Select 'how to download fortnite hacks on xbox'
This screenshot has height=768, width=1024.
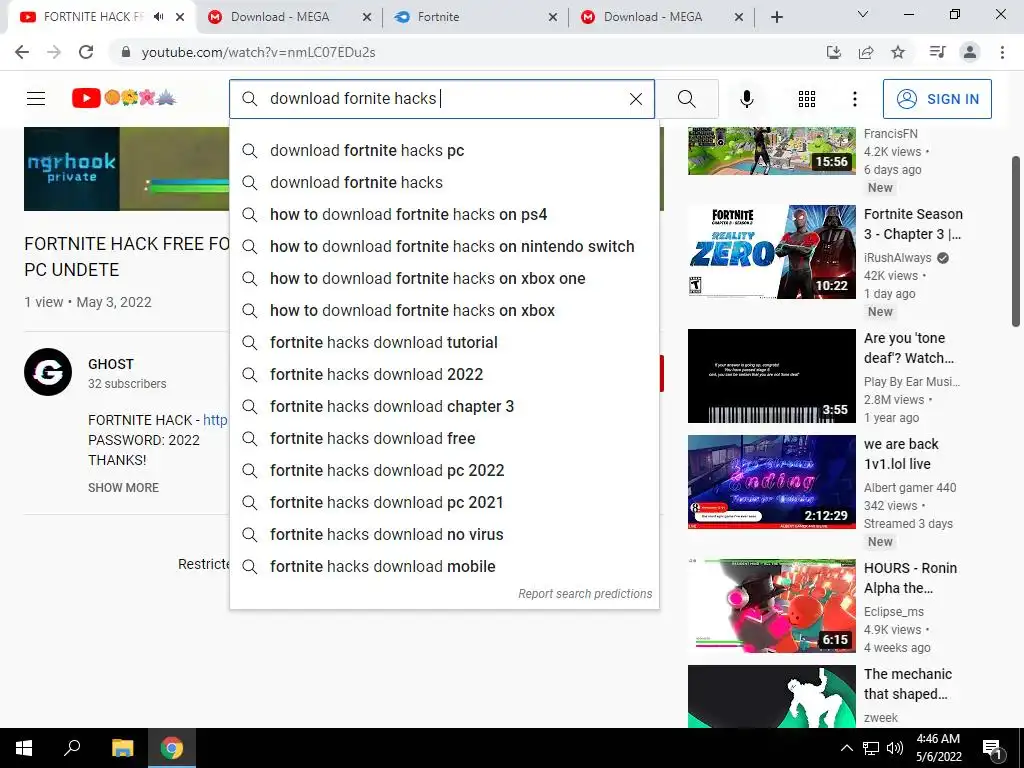point(444,310)
